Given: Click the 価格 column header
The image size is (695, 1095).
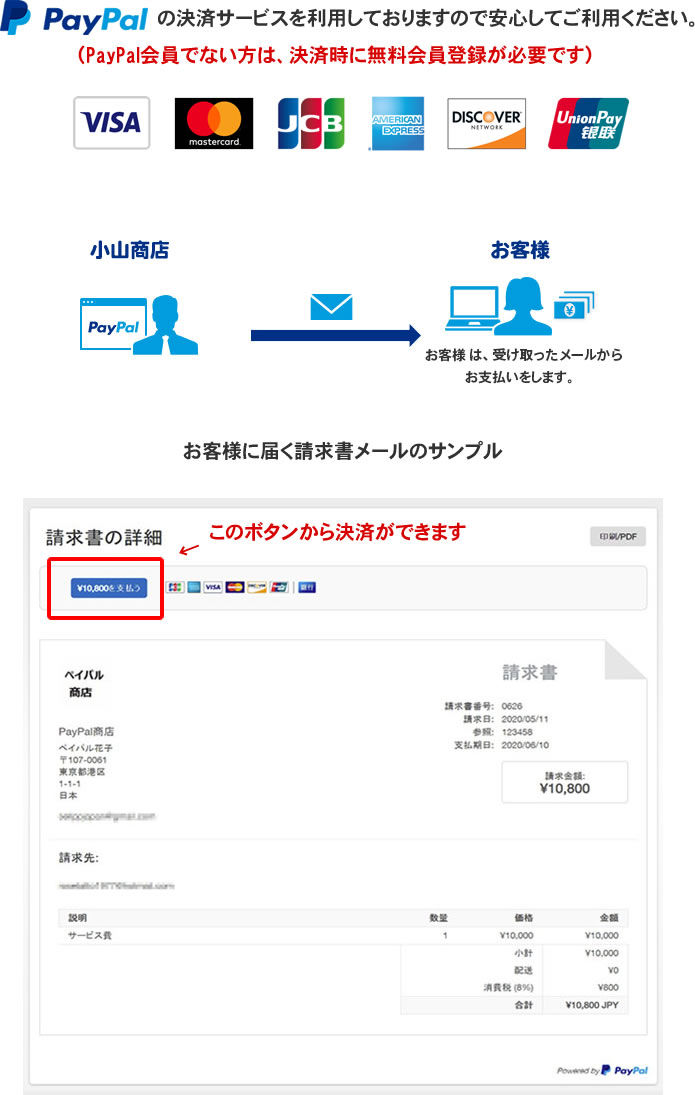Looking at the screenshot, I should [x=524, y=918].
